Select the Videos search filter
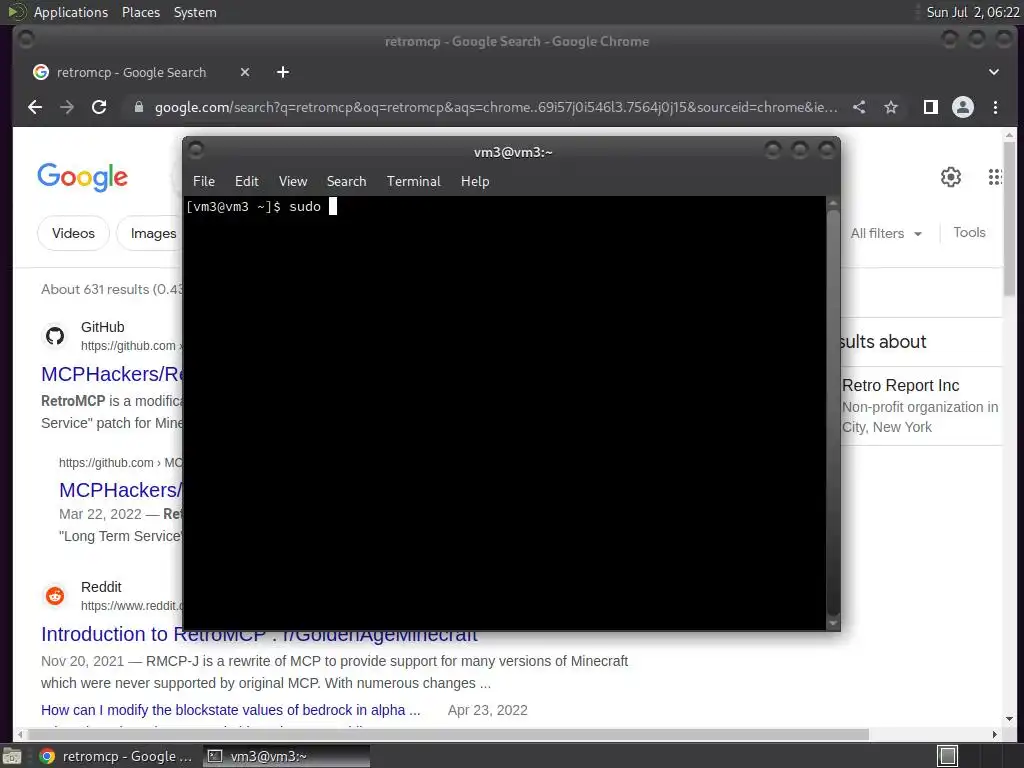 coord(73,233)
